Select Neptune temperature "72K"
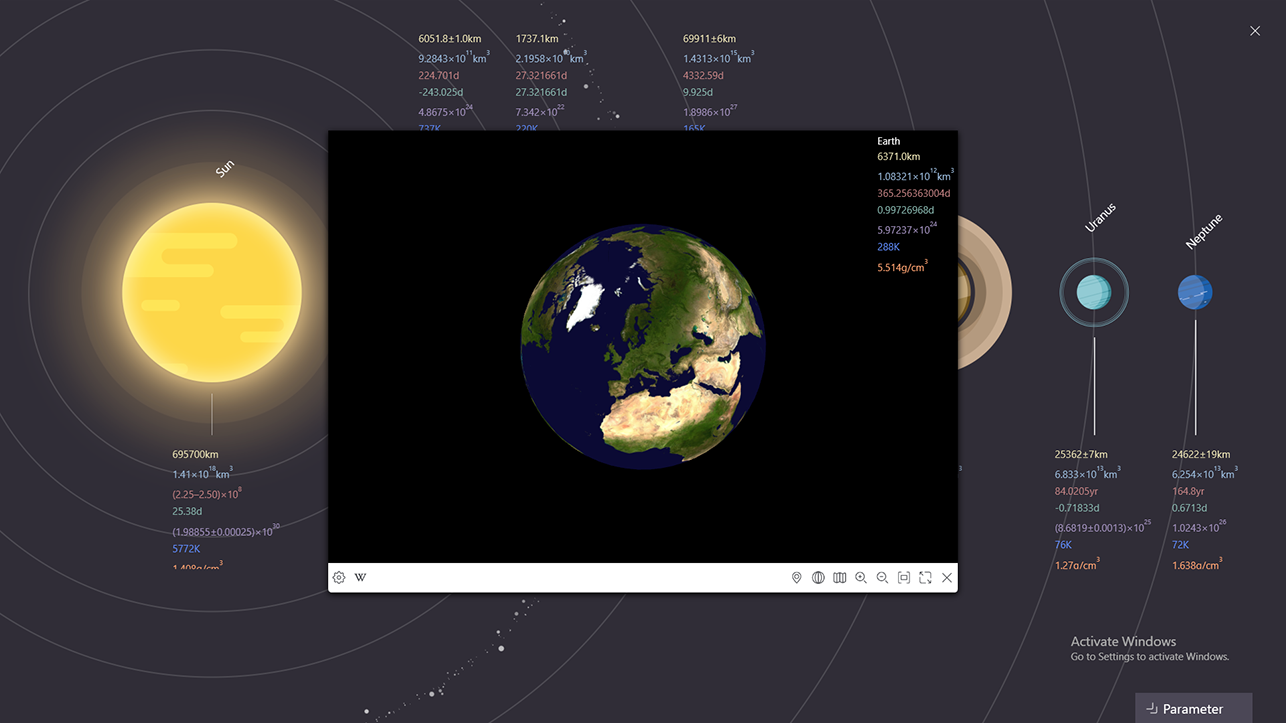The image size is (1286, 723). [1181, 545]
